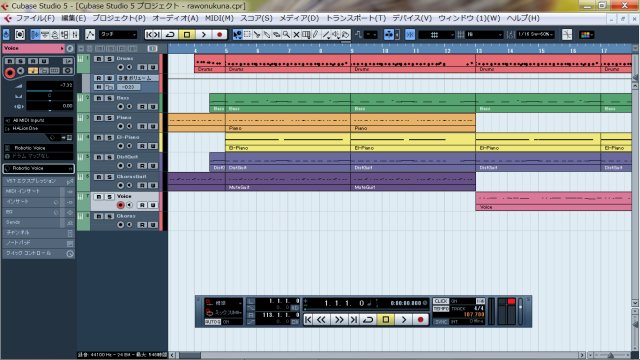Image resolution: width=640 pixels, height=360 pixels.
Task: Toggle Cycle on the transport panel
Action: point(368,320)
